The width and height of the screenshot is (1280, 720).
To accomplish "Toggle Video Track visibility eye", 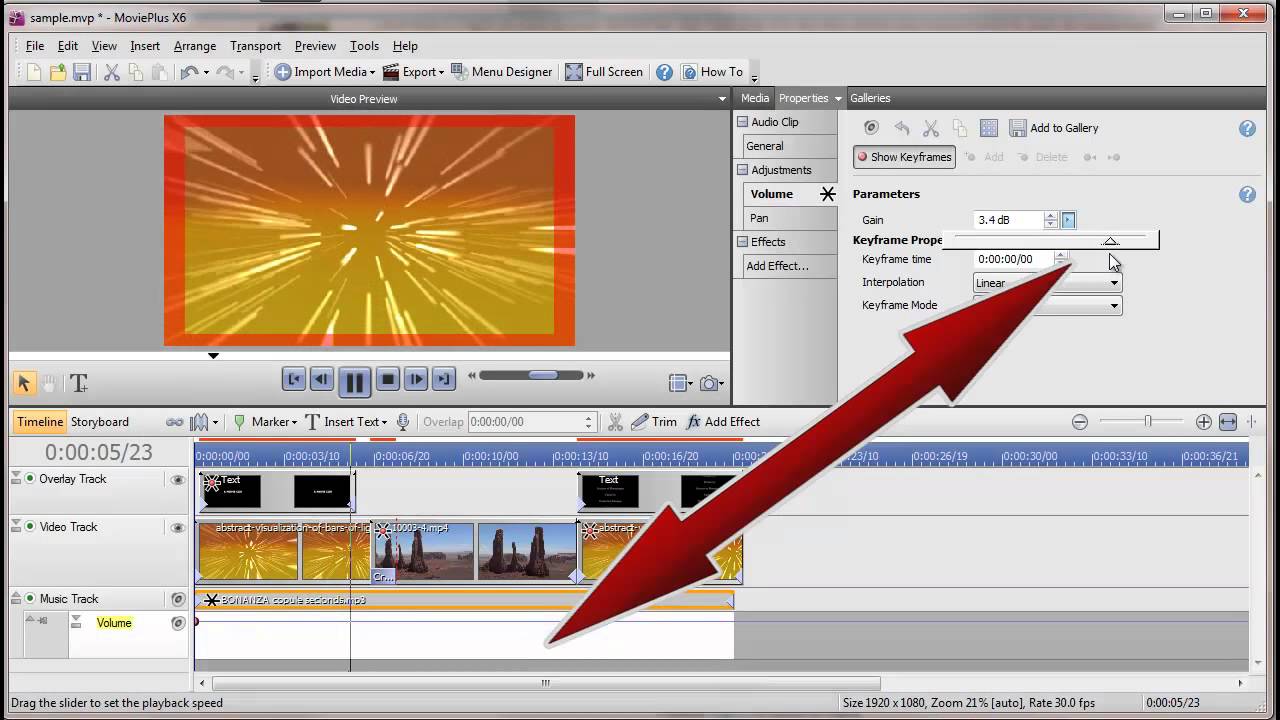I will coord(178,528).
